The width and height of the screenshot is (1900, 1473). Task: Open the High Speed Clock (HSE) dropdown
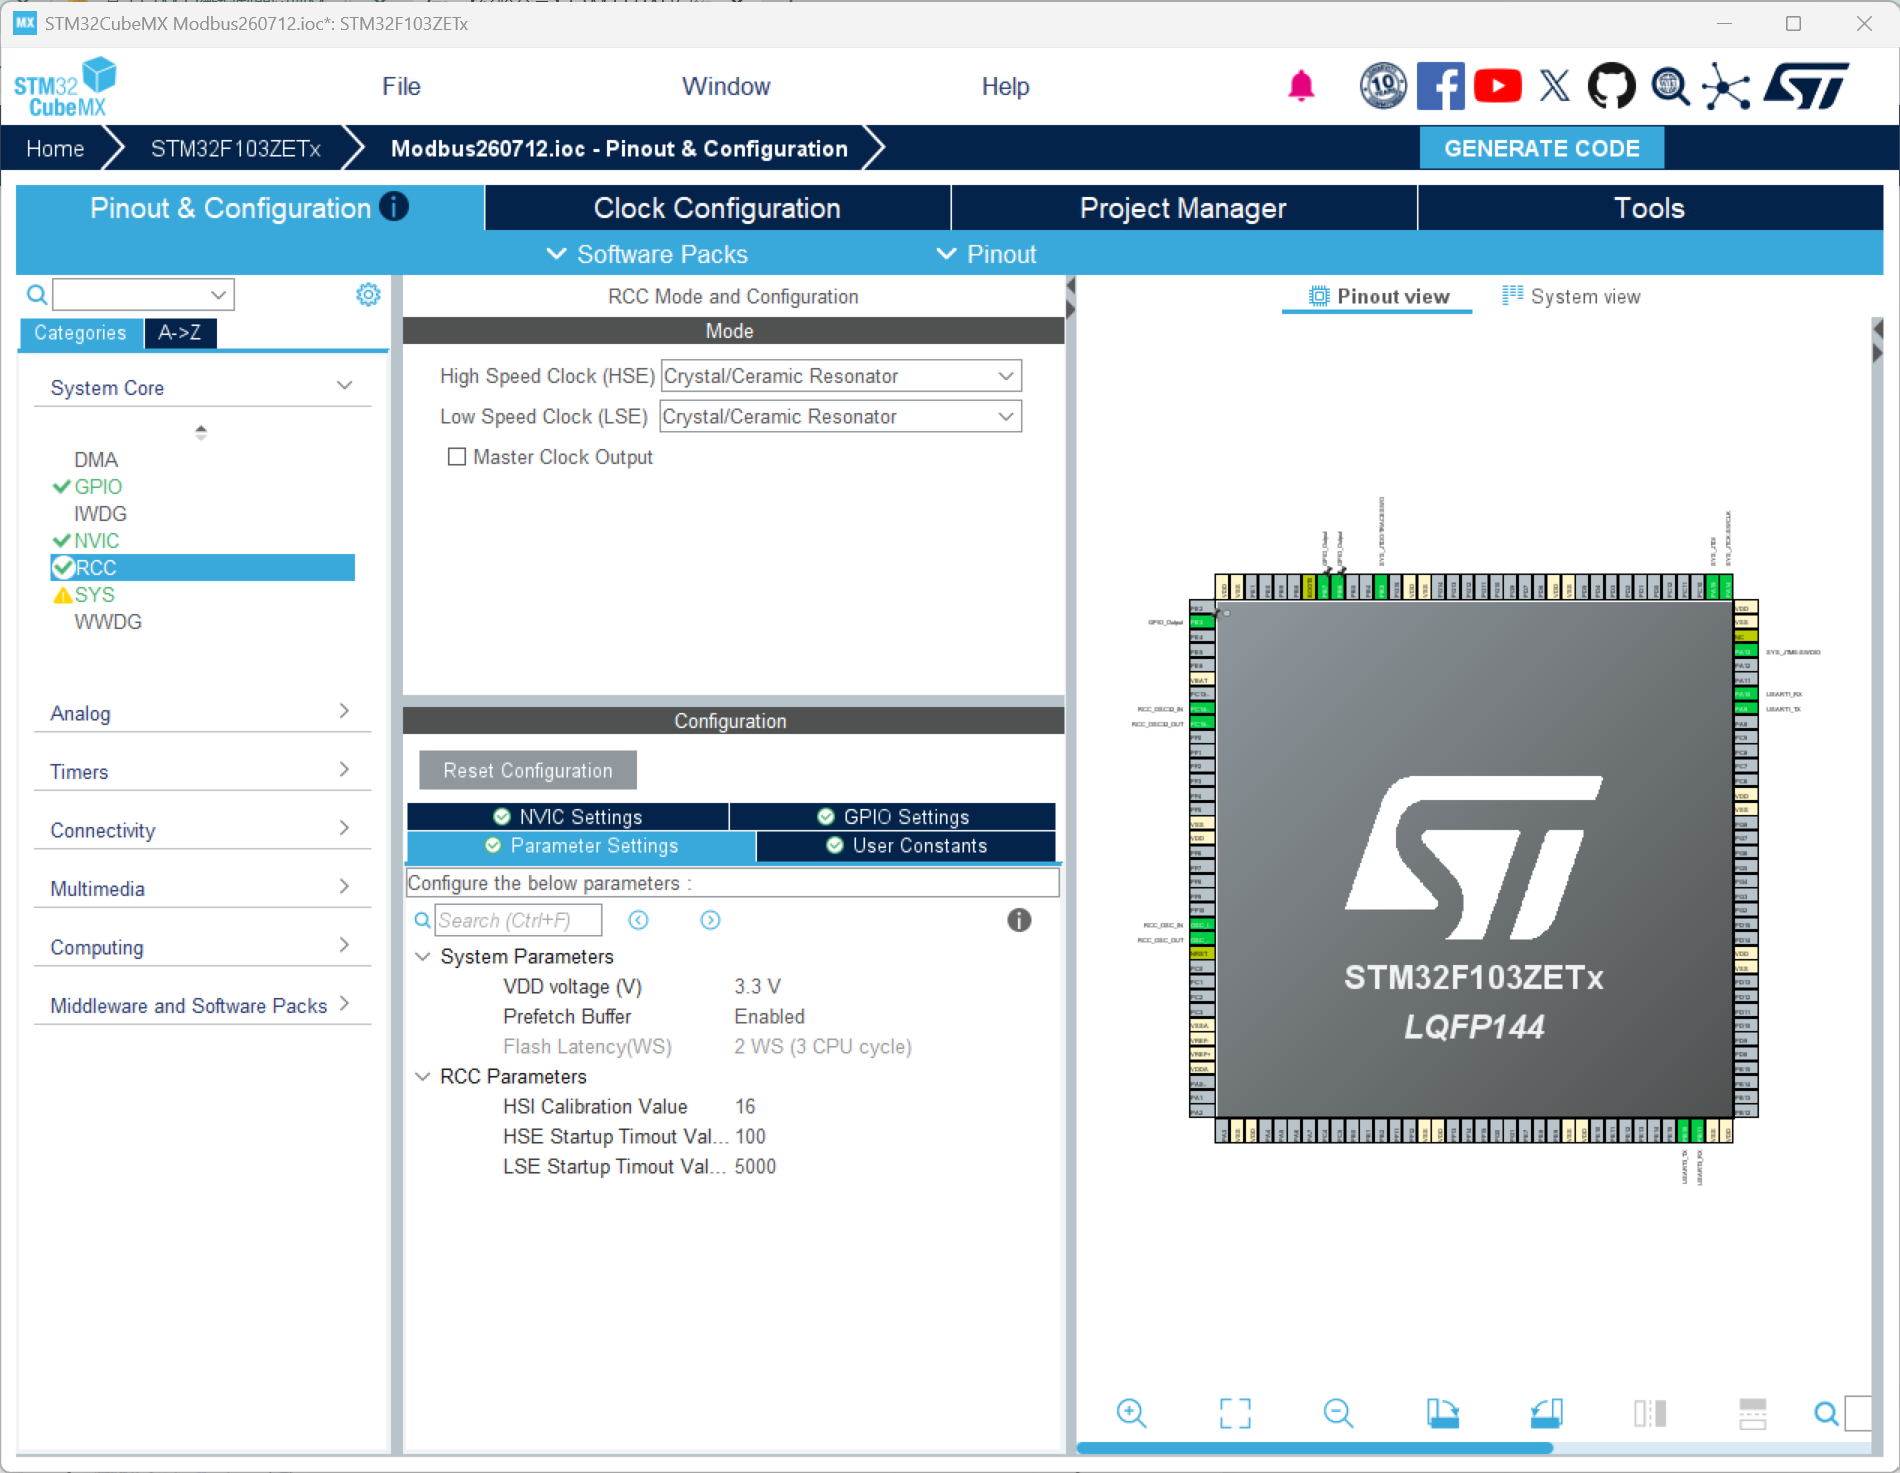click(x=840, y=376)
